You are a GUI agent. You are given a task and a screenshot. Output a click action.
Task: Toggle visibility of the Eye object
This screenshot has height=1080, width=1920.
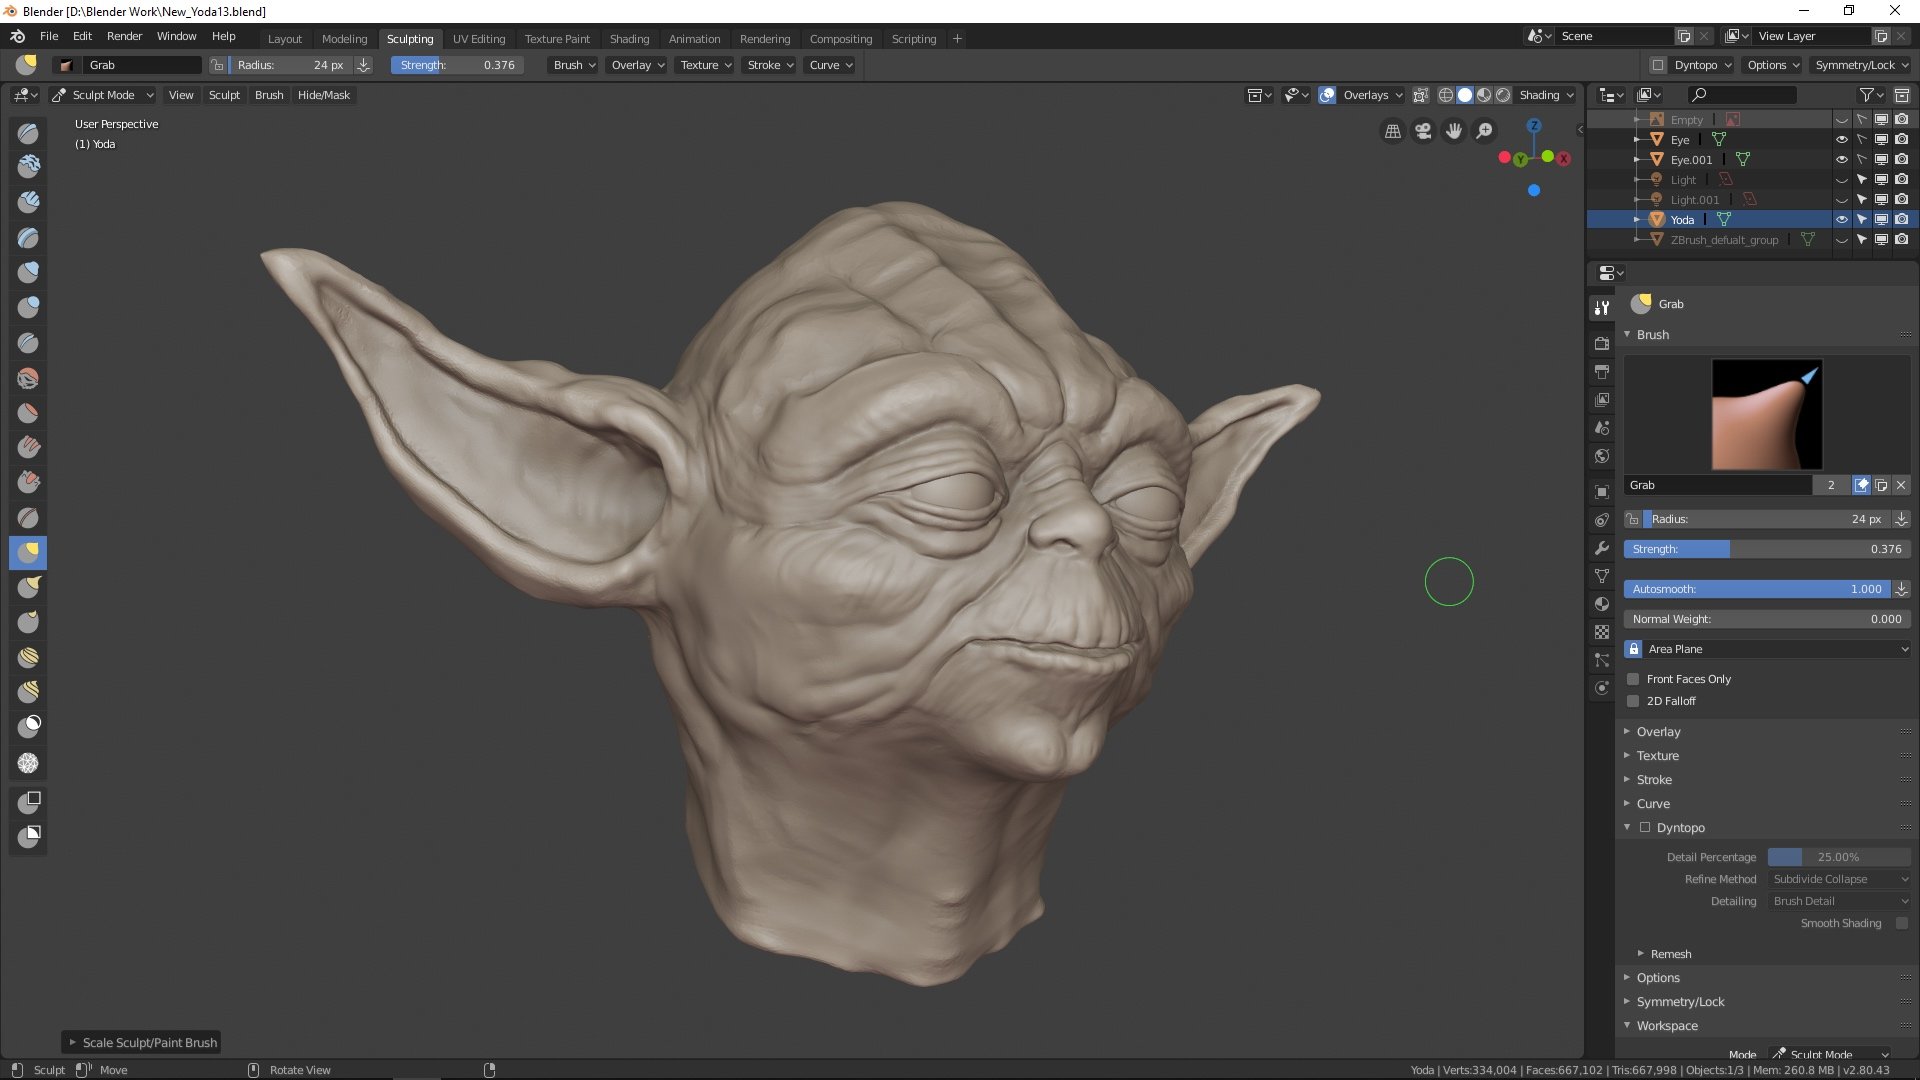(1840, 138)
